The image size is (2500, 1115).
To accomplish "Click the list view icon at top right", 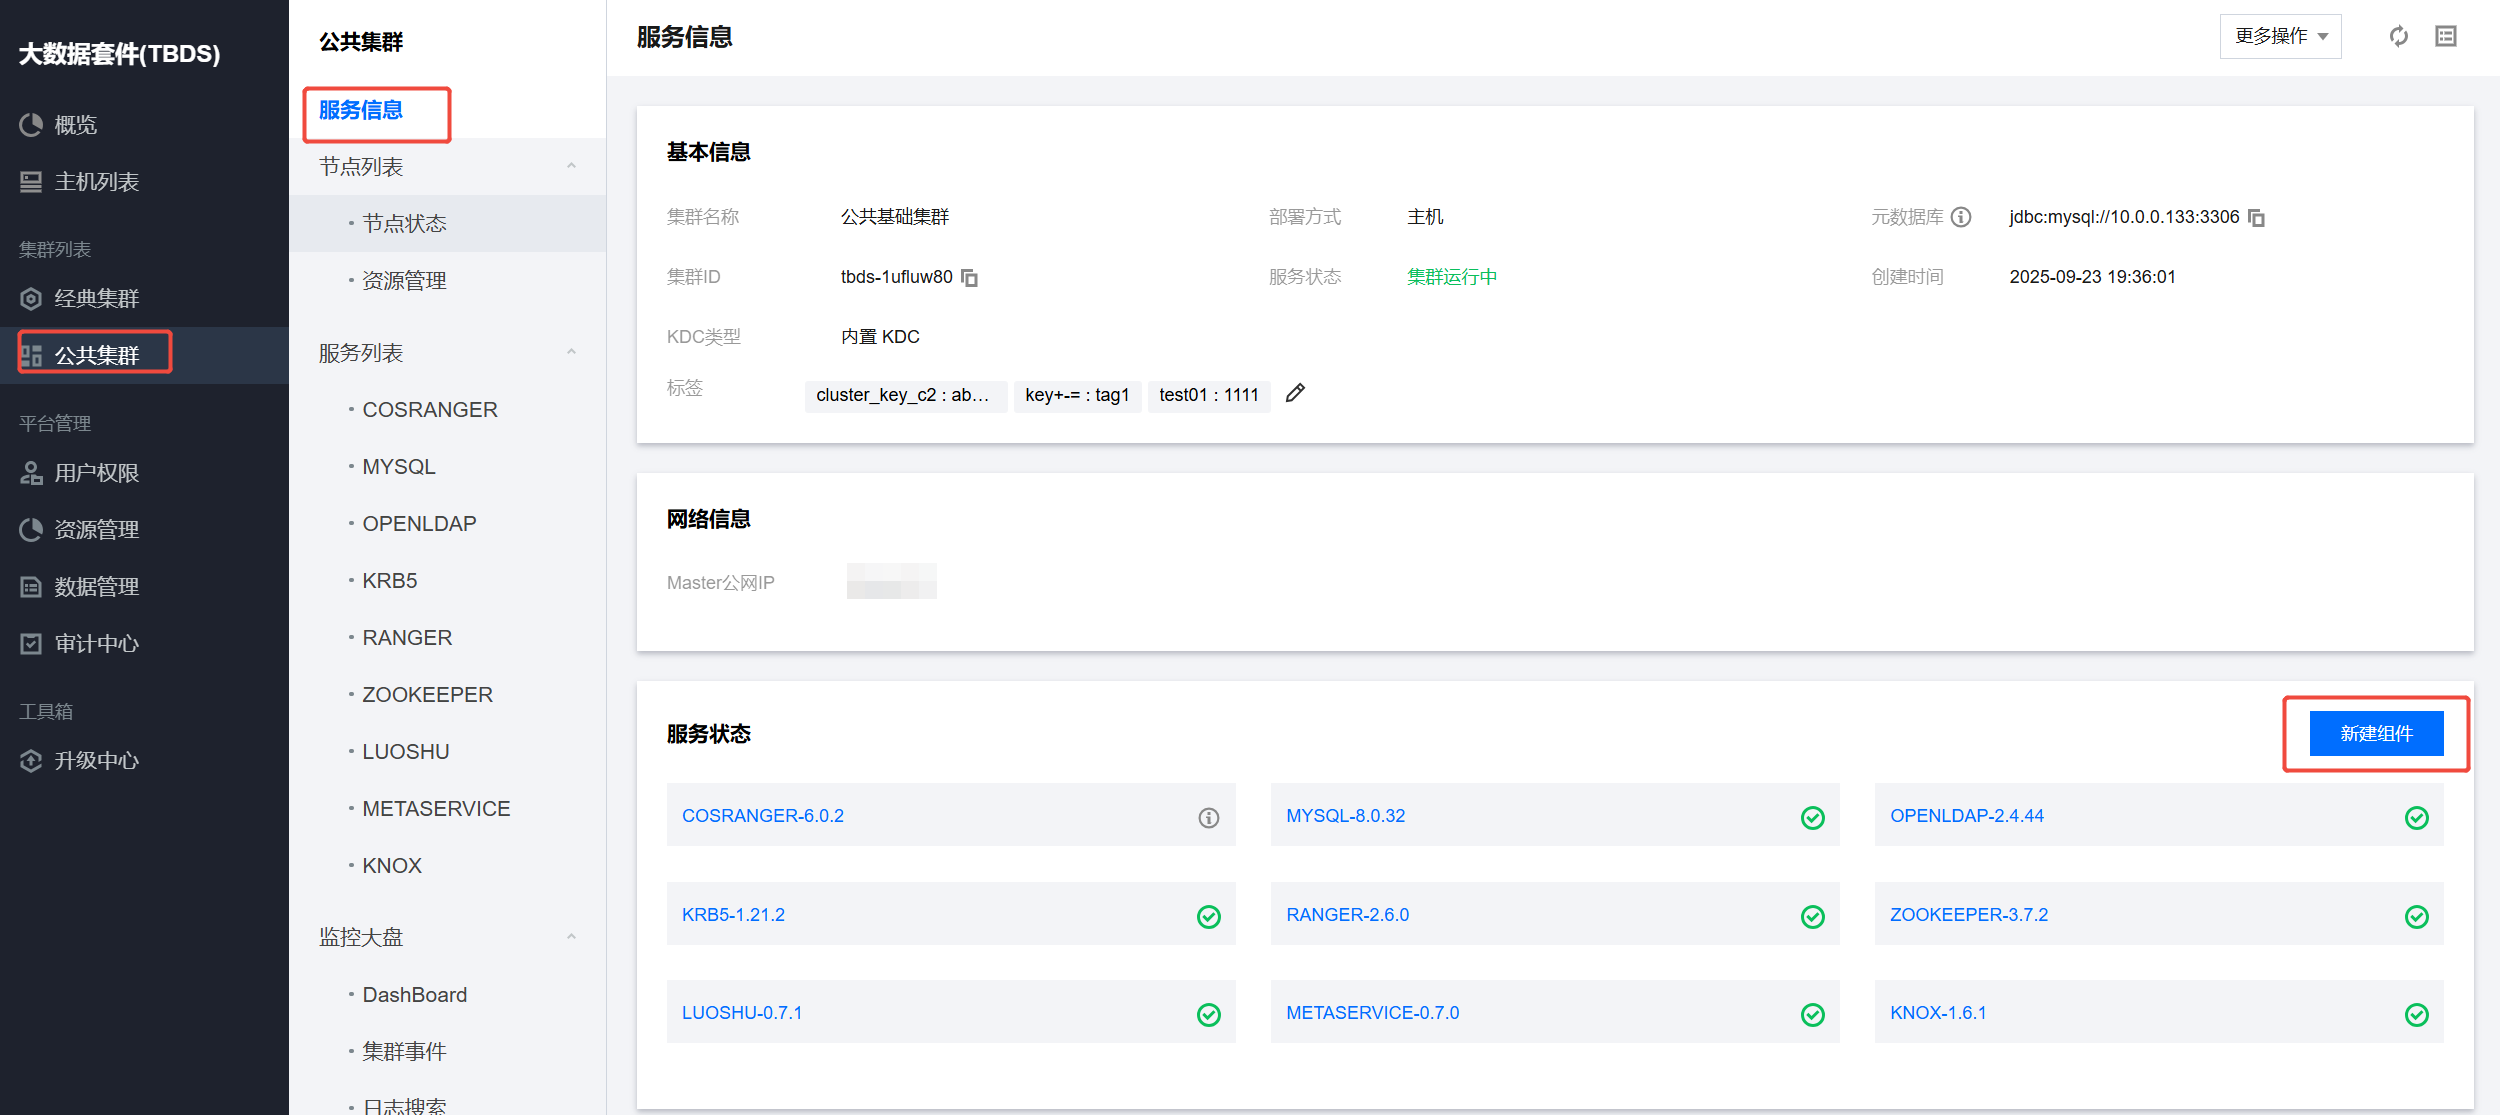I will tap(2446, 37).
